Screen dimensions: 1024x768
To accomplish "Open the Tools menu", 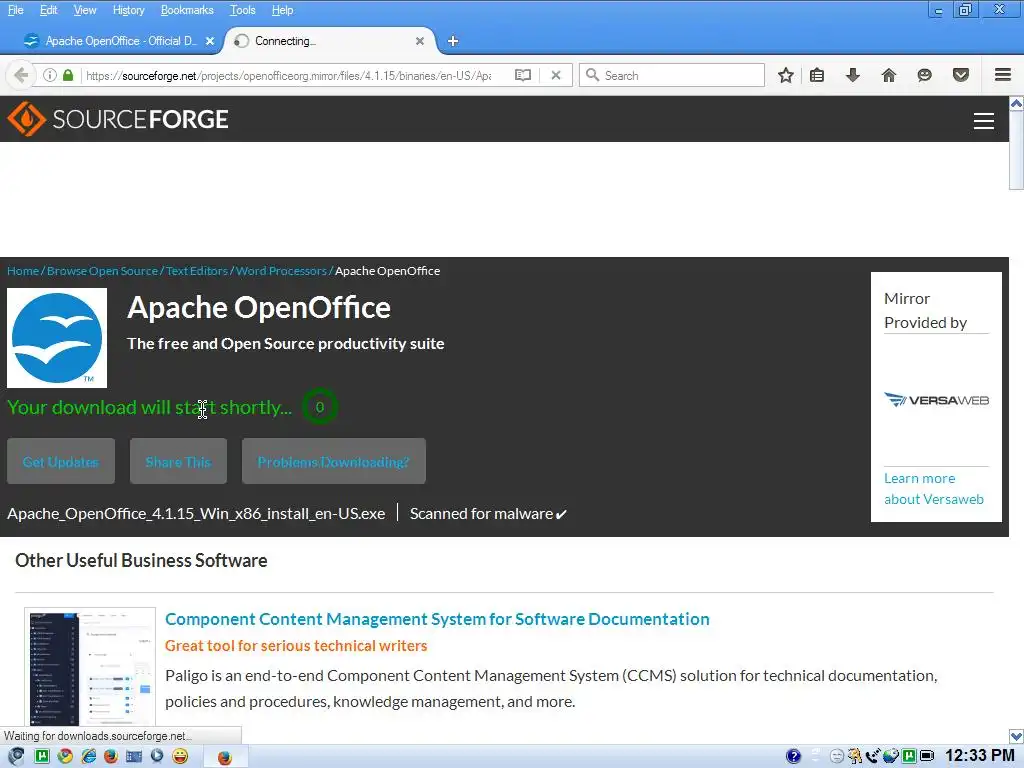I will [x=242, y=10].
